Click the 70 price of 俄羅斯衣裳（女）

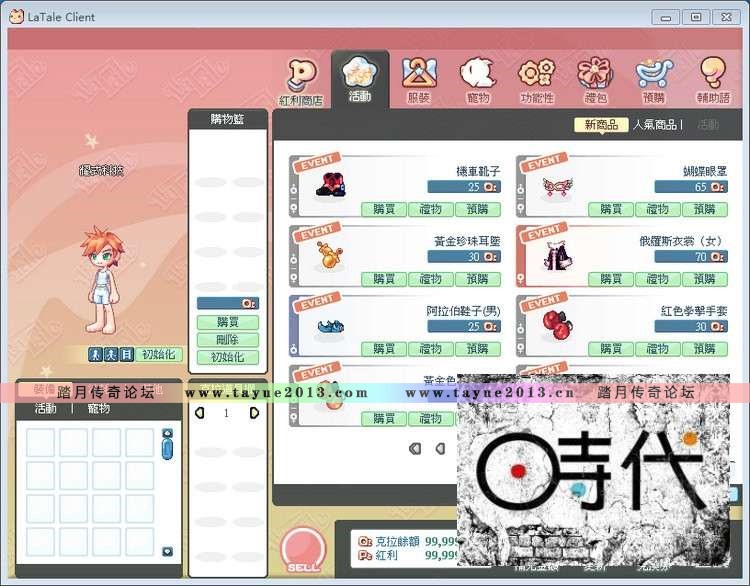[x=691, y=256]
